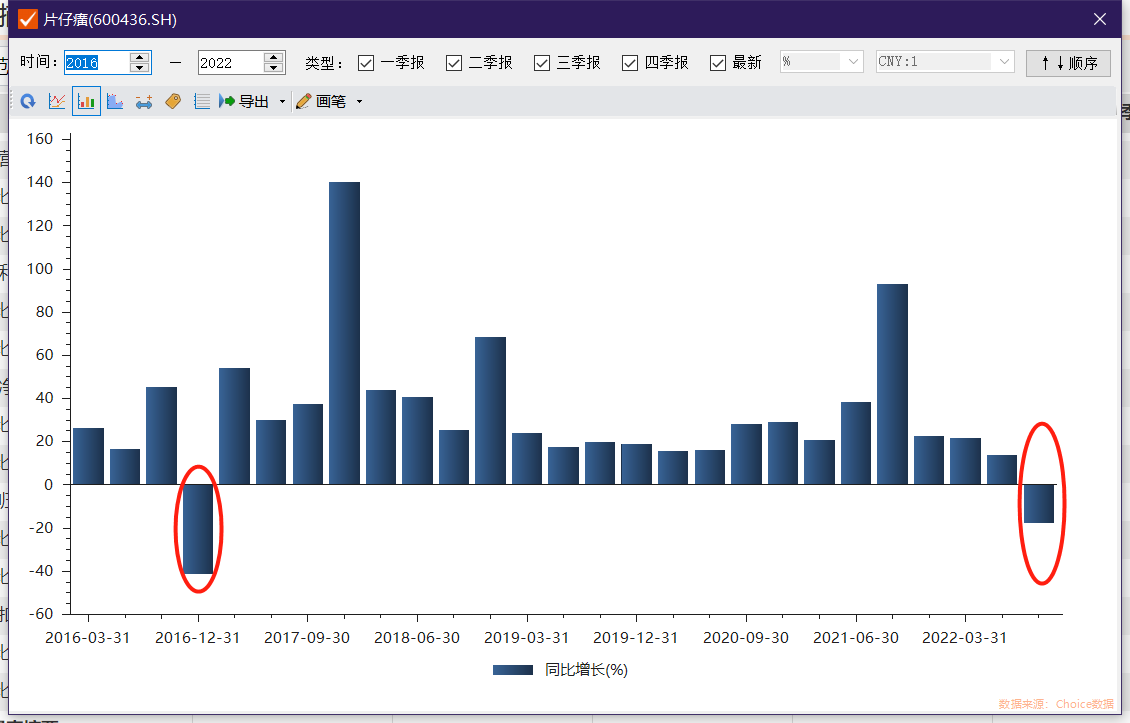Viewport: 1130px width, 723px height.
Task: Switch to area chart view
Action: click(x=115, y=102)
